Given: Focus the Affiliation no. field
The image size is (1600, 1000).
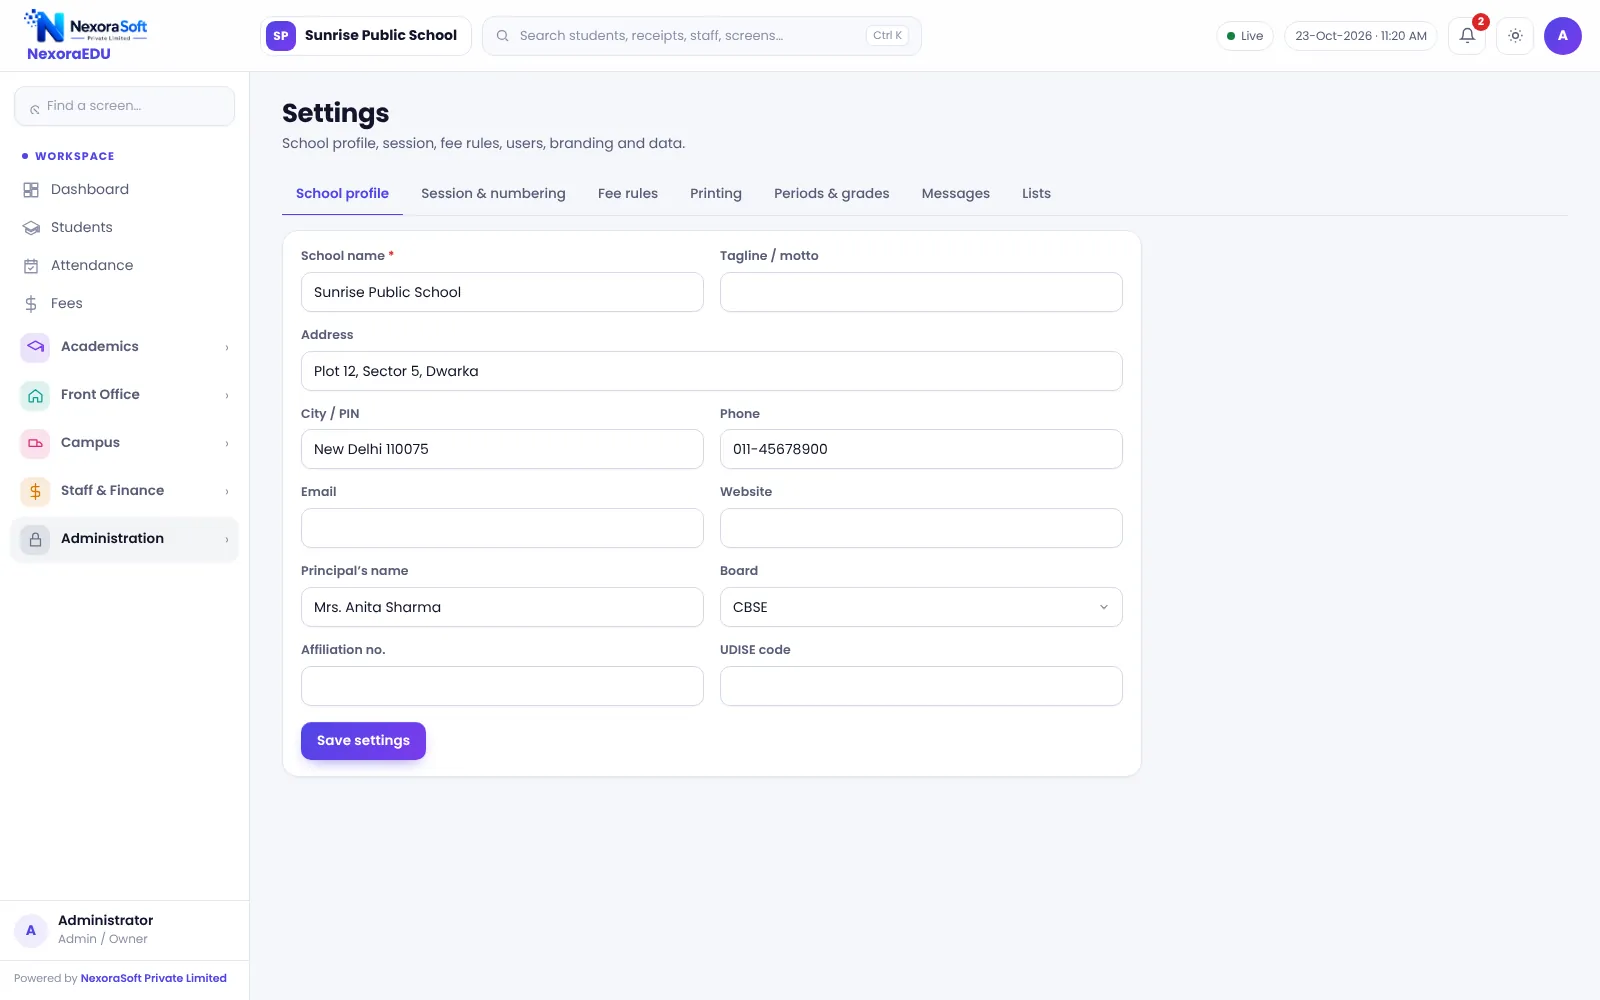Looking at the screenshot, I should 502,686.
